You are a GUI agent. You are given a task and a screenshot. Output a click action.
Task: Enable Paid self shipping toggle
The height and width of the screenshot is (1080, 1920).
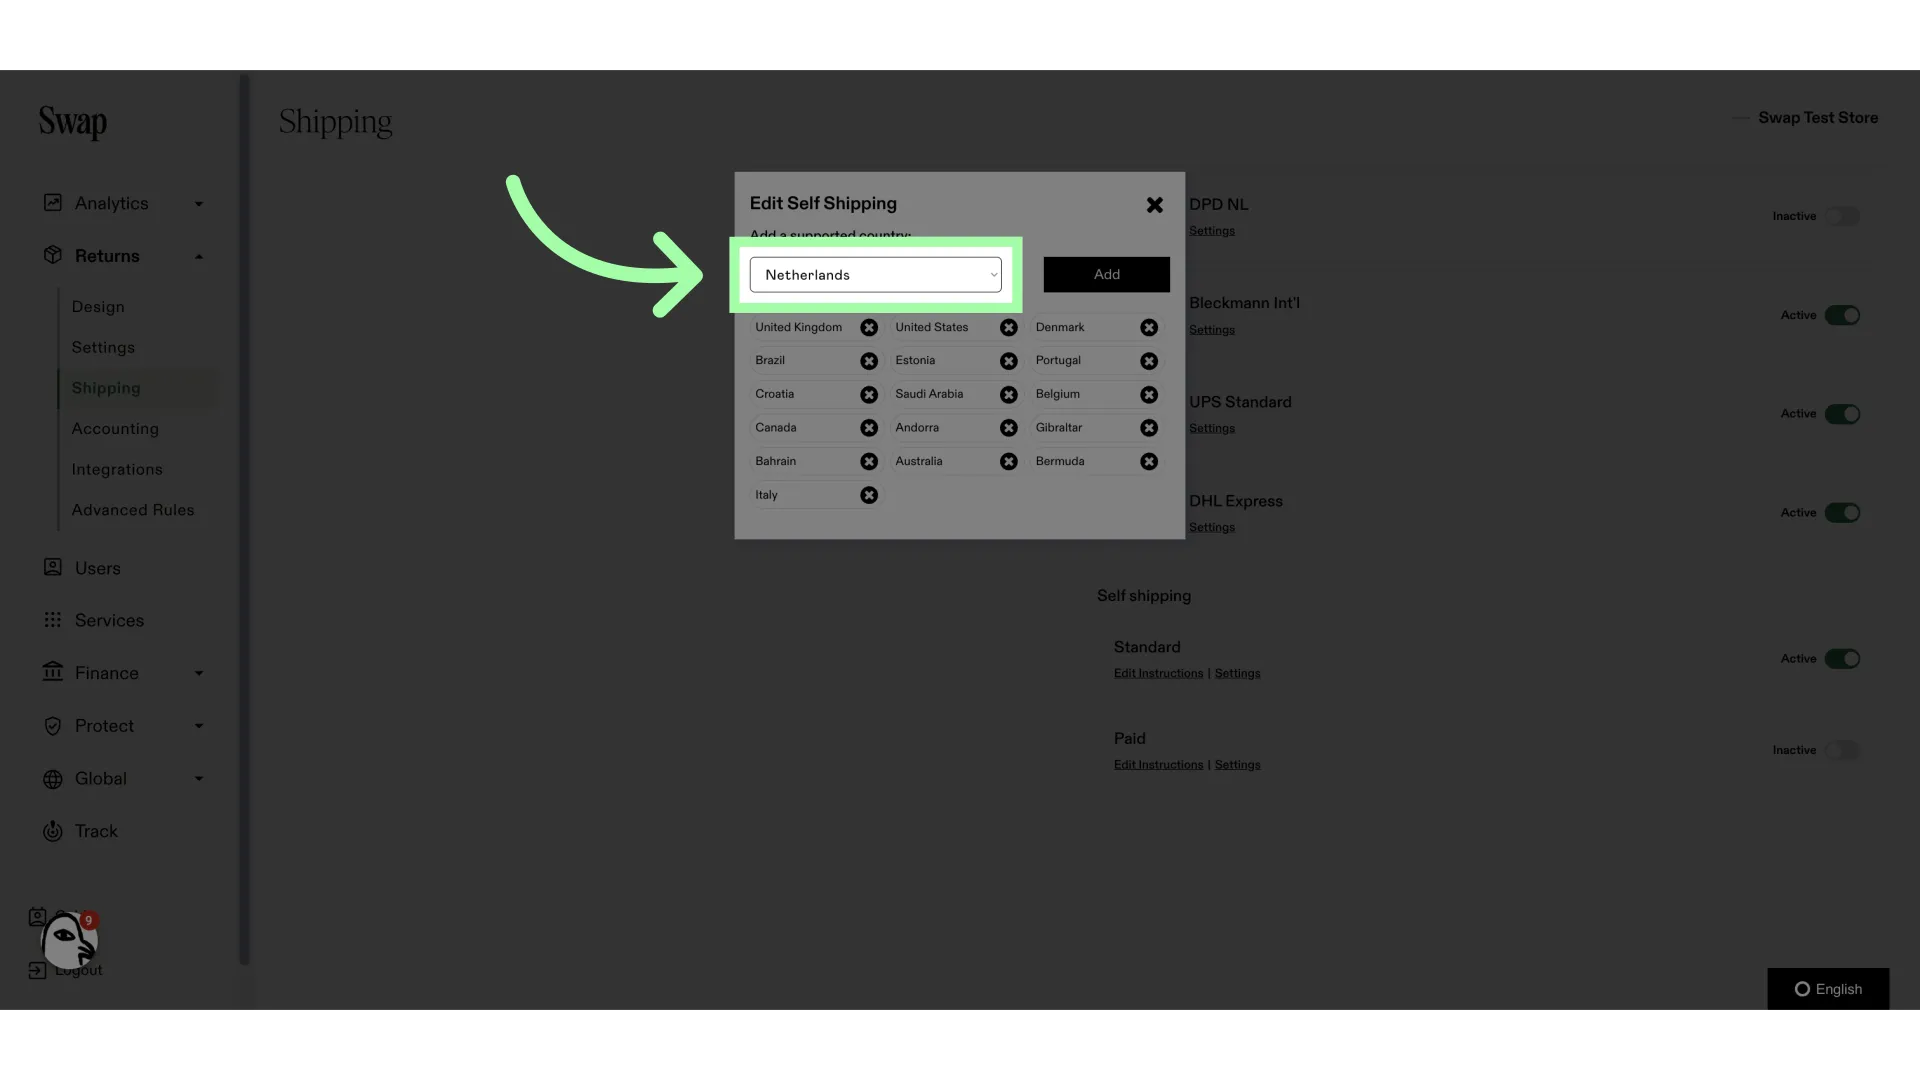coord(1842,750)
